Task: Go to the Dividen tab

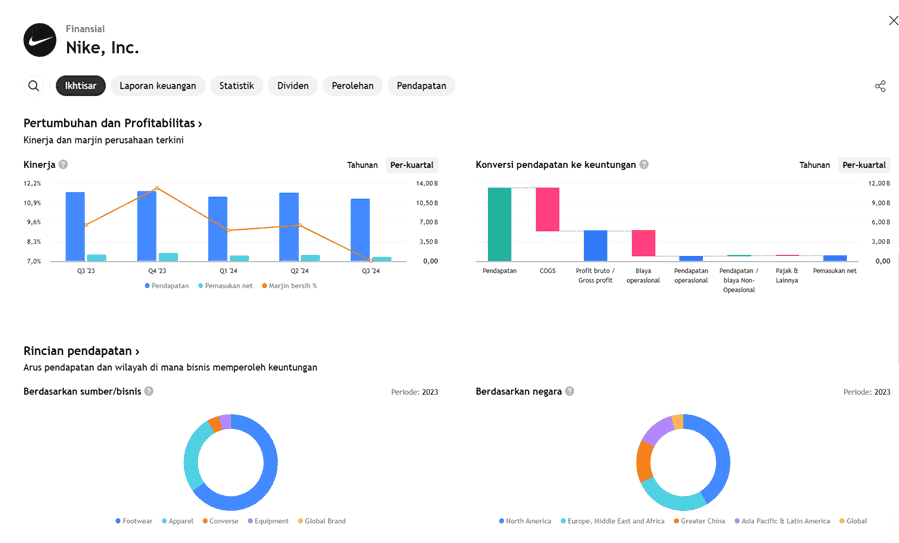Action: (293, 86)
